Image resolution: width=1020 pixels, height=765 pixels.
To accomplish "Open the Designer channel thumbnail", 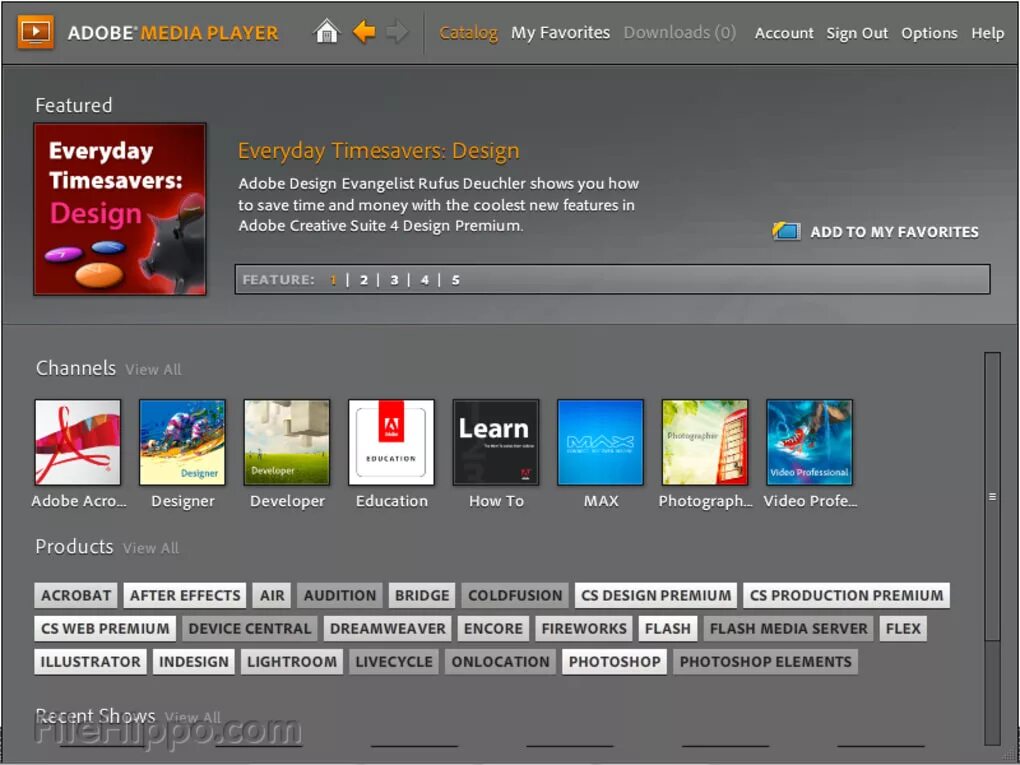I will [x=182, y=442].
